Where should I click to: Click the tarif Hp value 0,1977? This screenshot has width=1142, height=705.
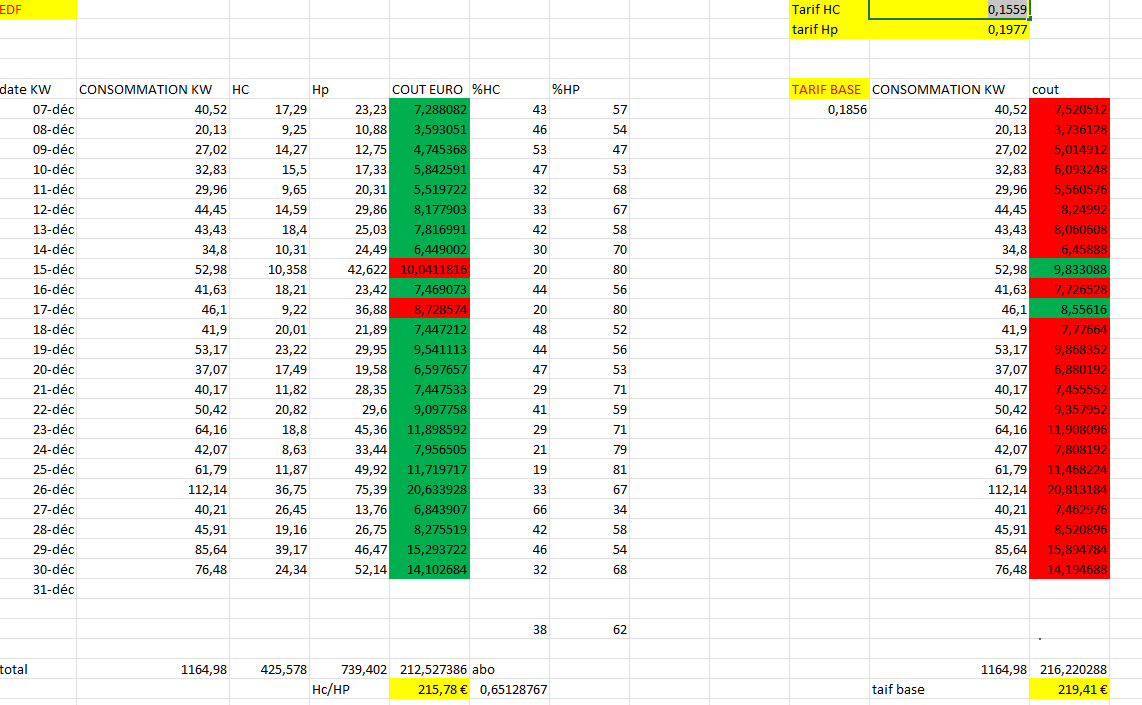pos(949,30)
